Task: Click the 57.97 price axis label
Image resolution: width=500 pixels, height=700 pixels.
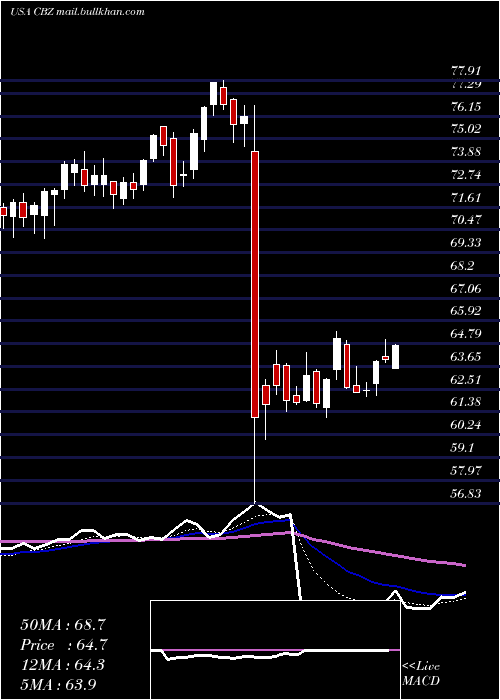Action: tap(466, 471)
